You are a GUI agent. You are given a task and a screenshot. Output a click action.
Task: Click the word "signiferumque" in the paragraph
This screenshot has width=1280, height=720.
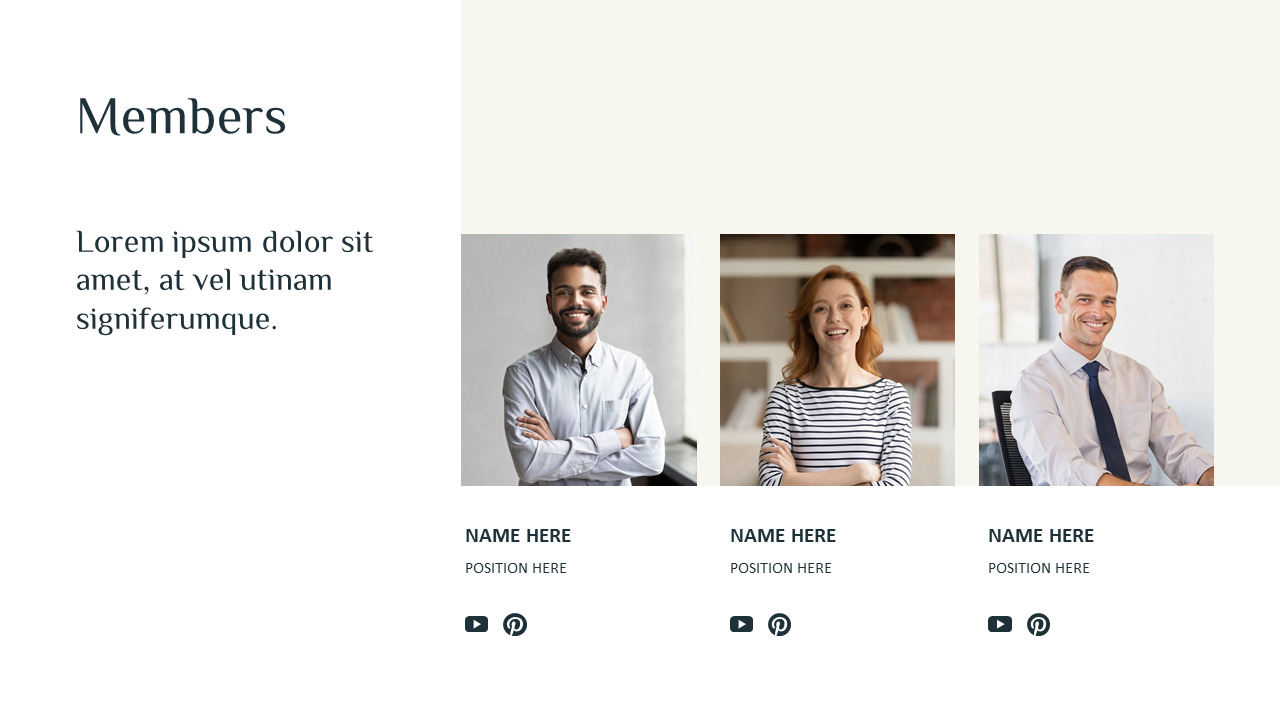pyautogui.click(x=173, y=320)
